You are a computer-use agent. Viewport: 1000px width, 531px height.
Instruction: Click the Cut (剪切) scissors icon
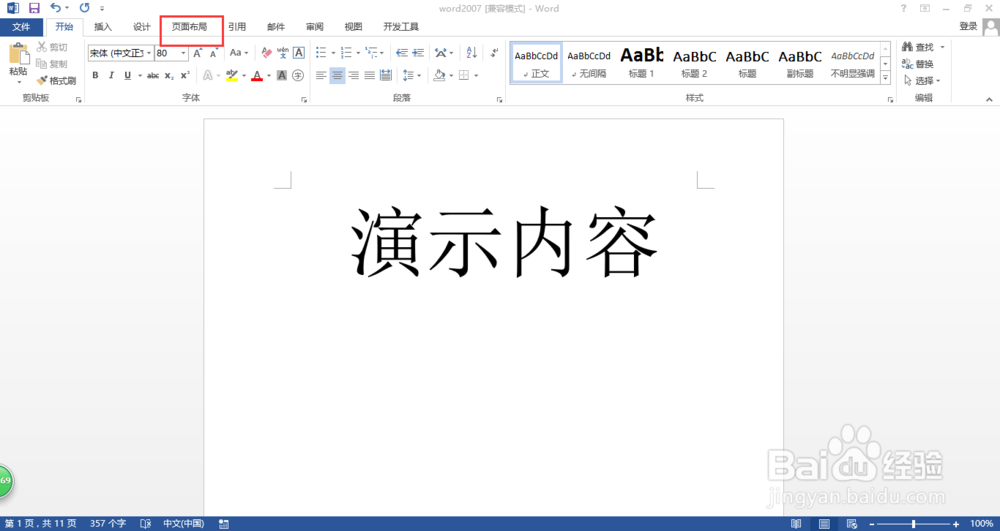click(x=42, y=47)
